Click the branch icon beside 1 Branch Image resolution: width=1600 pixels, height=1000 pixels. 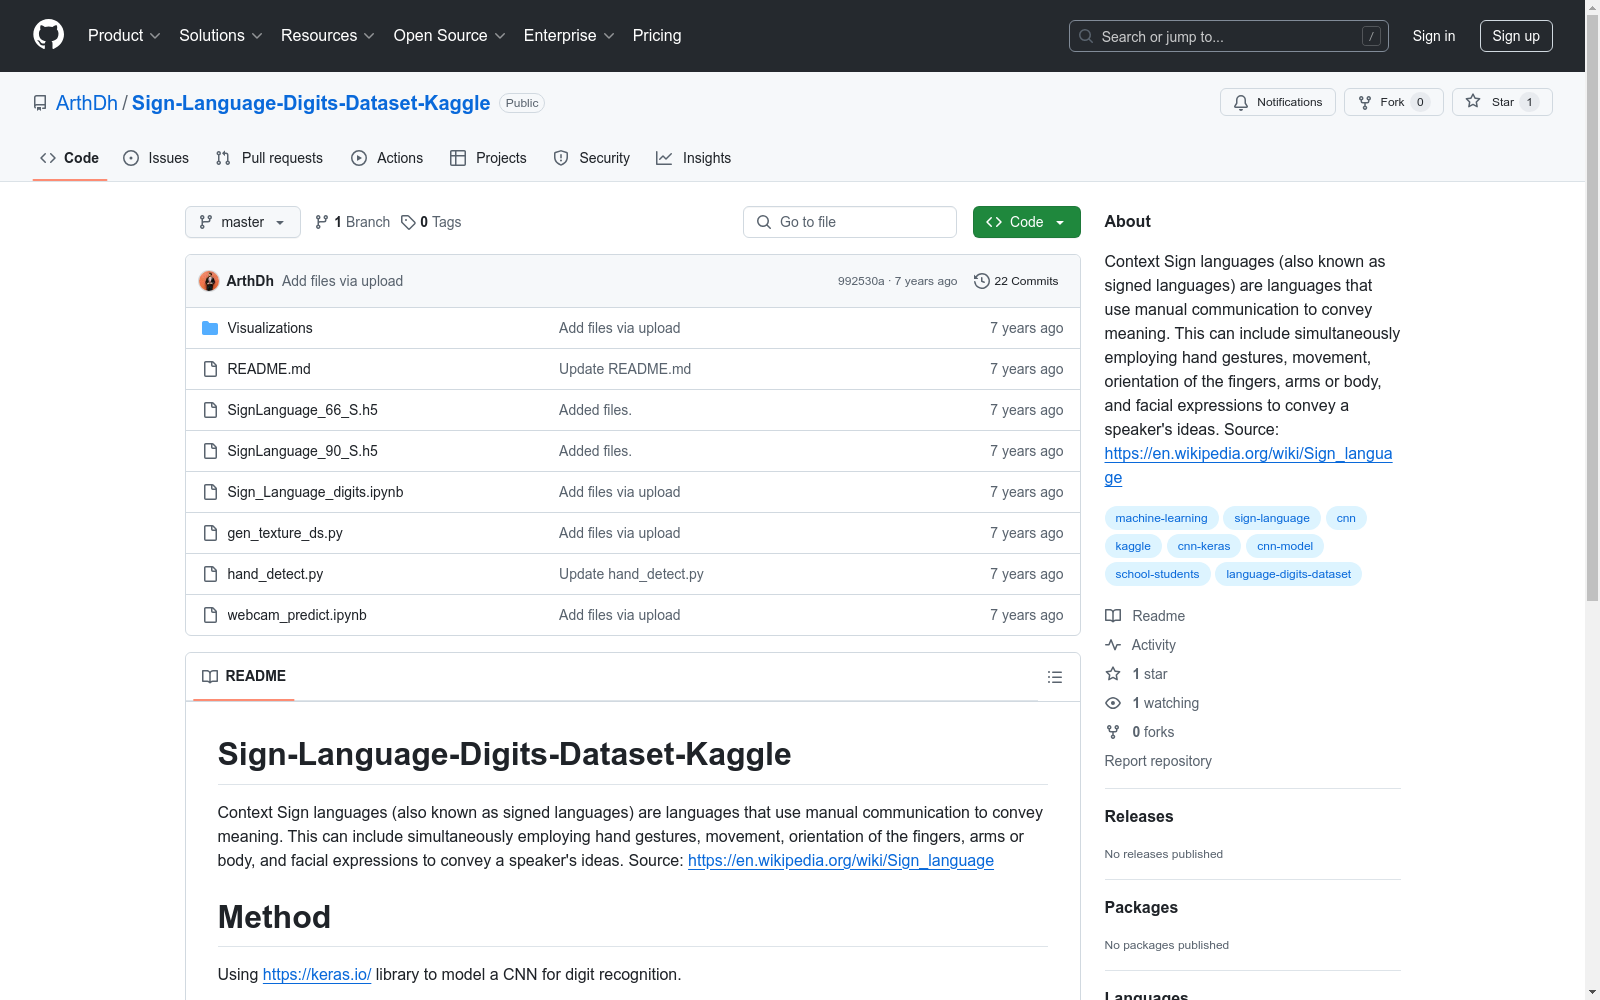pos(322,222)
